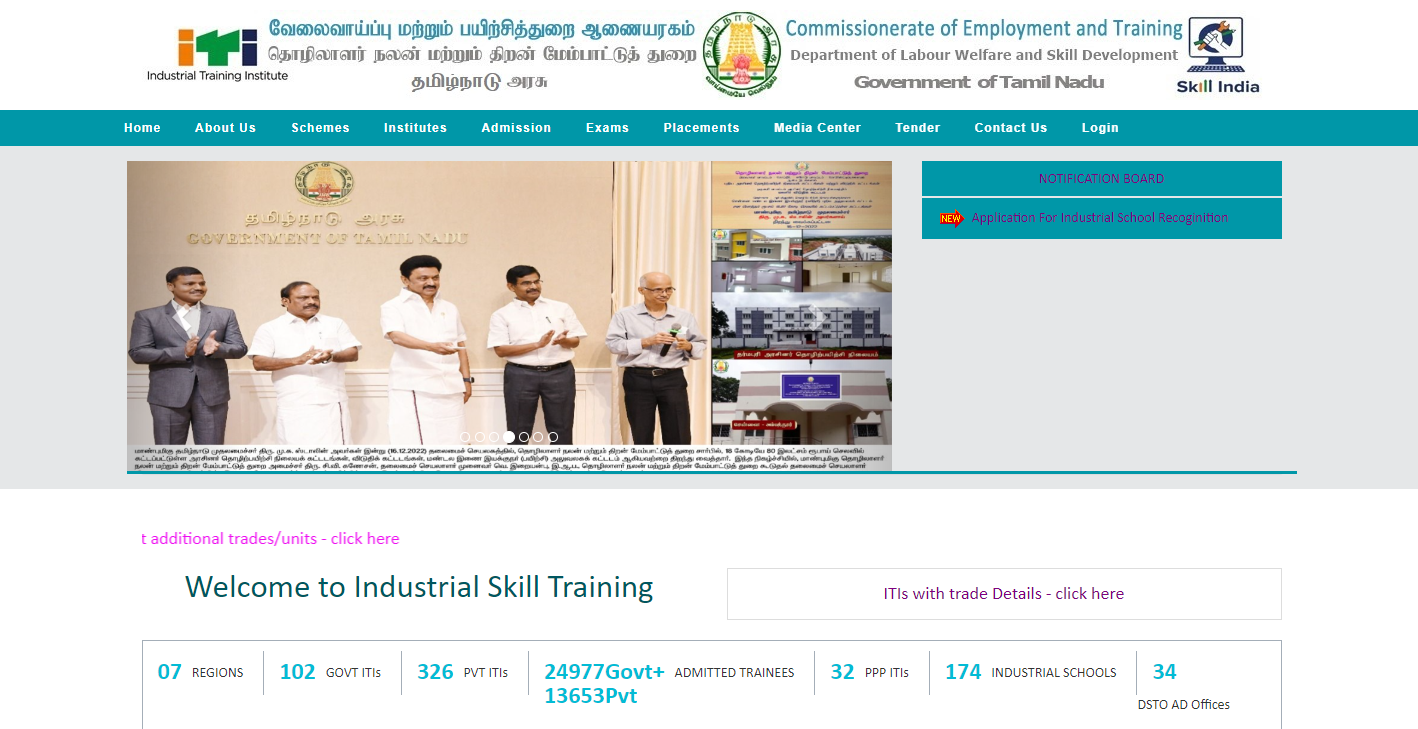Click the ITI Industrial Training Institute logo
This screenshot has height=729, width=1418.
(x=217, y=54)
